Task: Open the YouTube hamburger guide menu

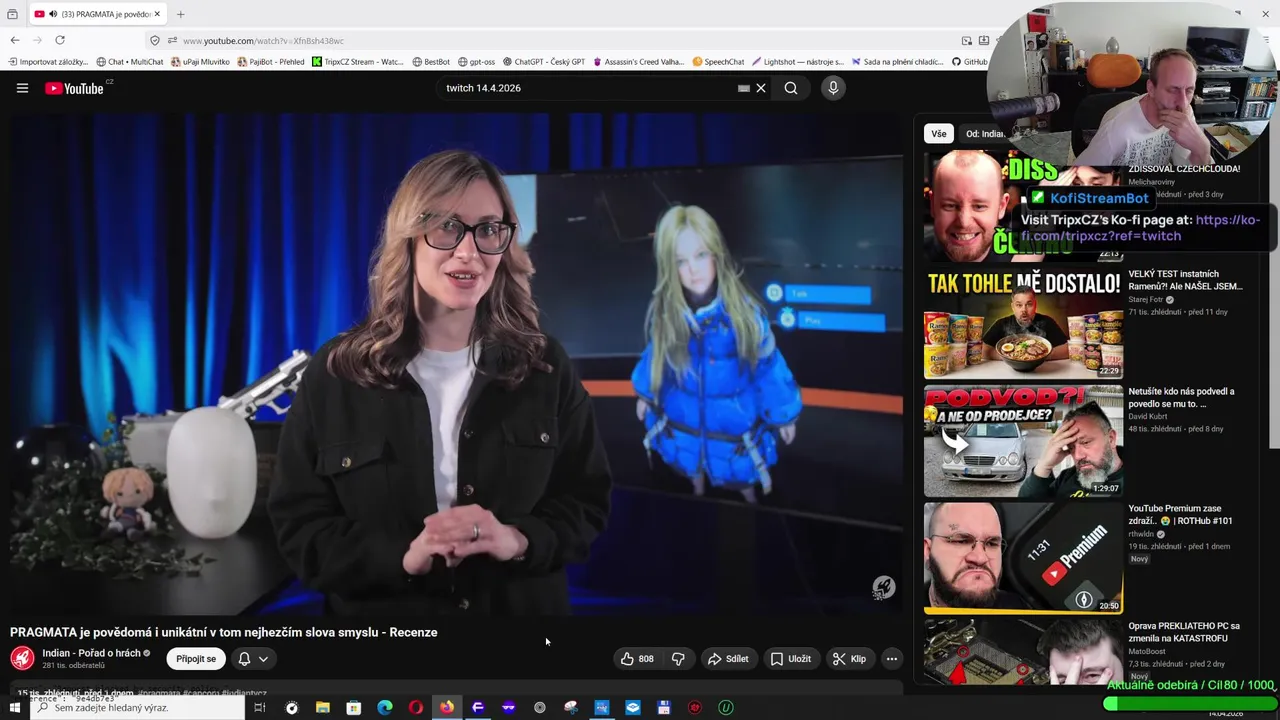Action: (x=22, y=88)
